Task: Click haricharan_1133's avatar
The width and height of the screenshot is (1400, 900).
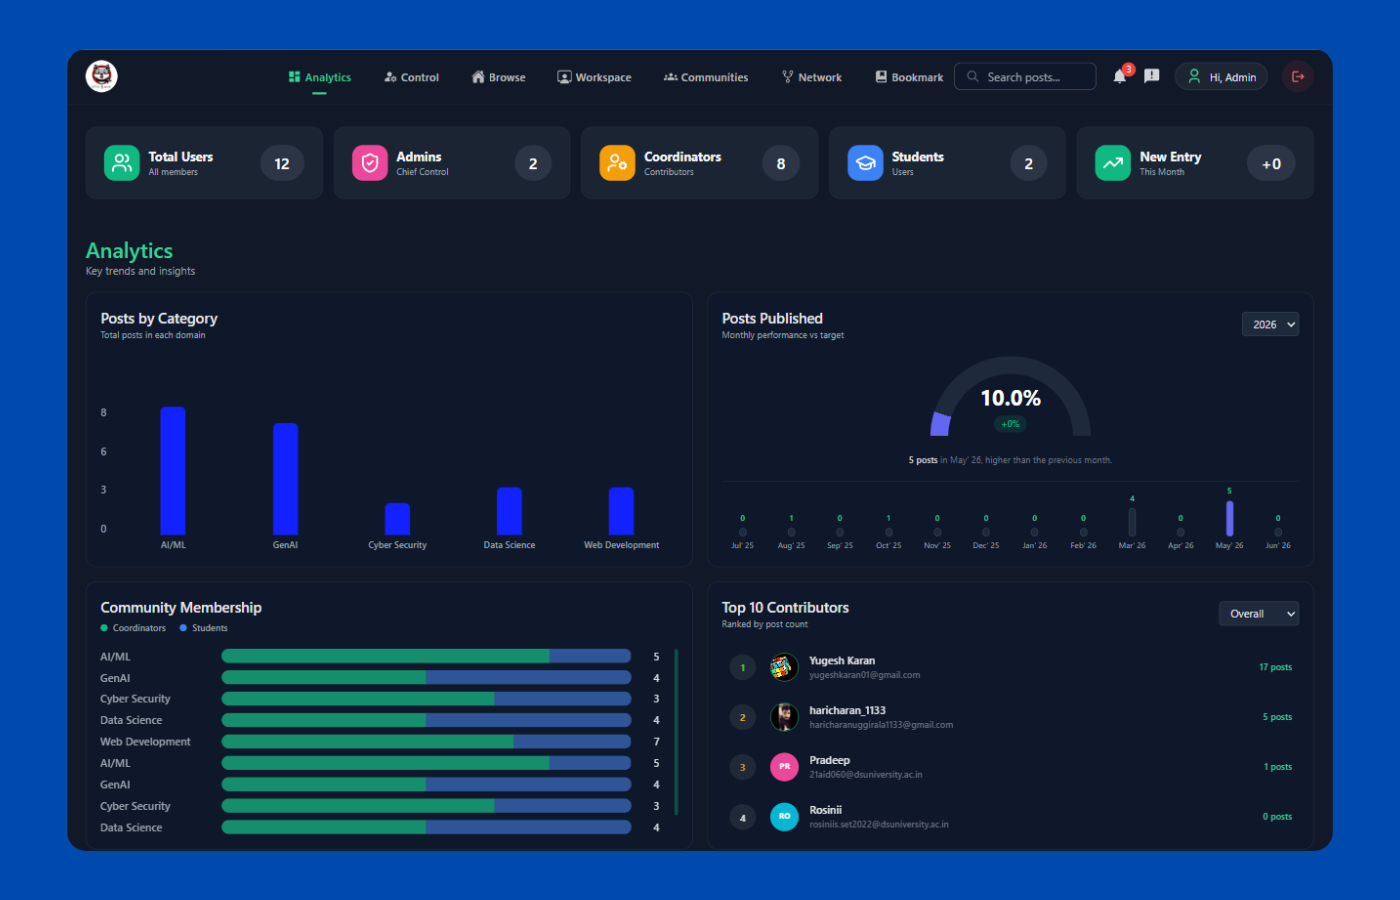Action: tap(784, 717)
